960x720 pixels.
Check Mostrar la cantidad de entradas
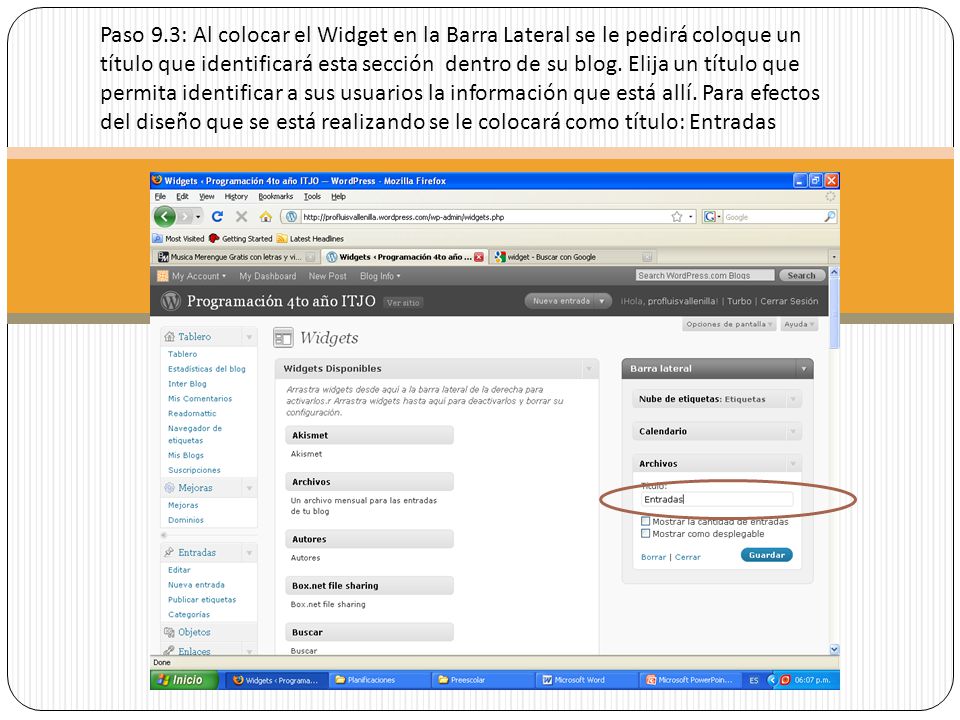tap(645, 522)
